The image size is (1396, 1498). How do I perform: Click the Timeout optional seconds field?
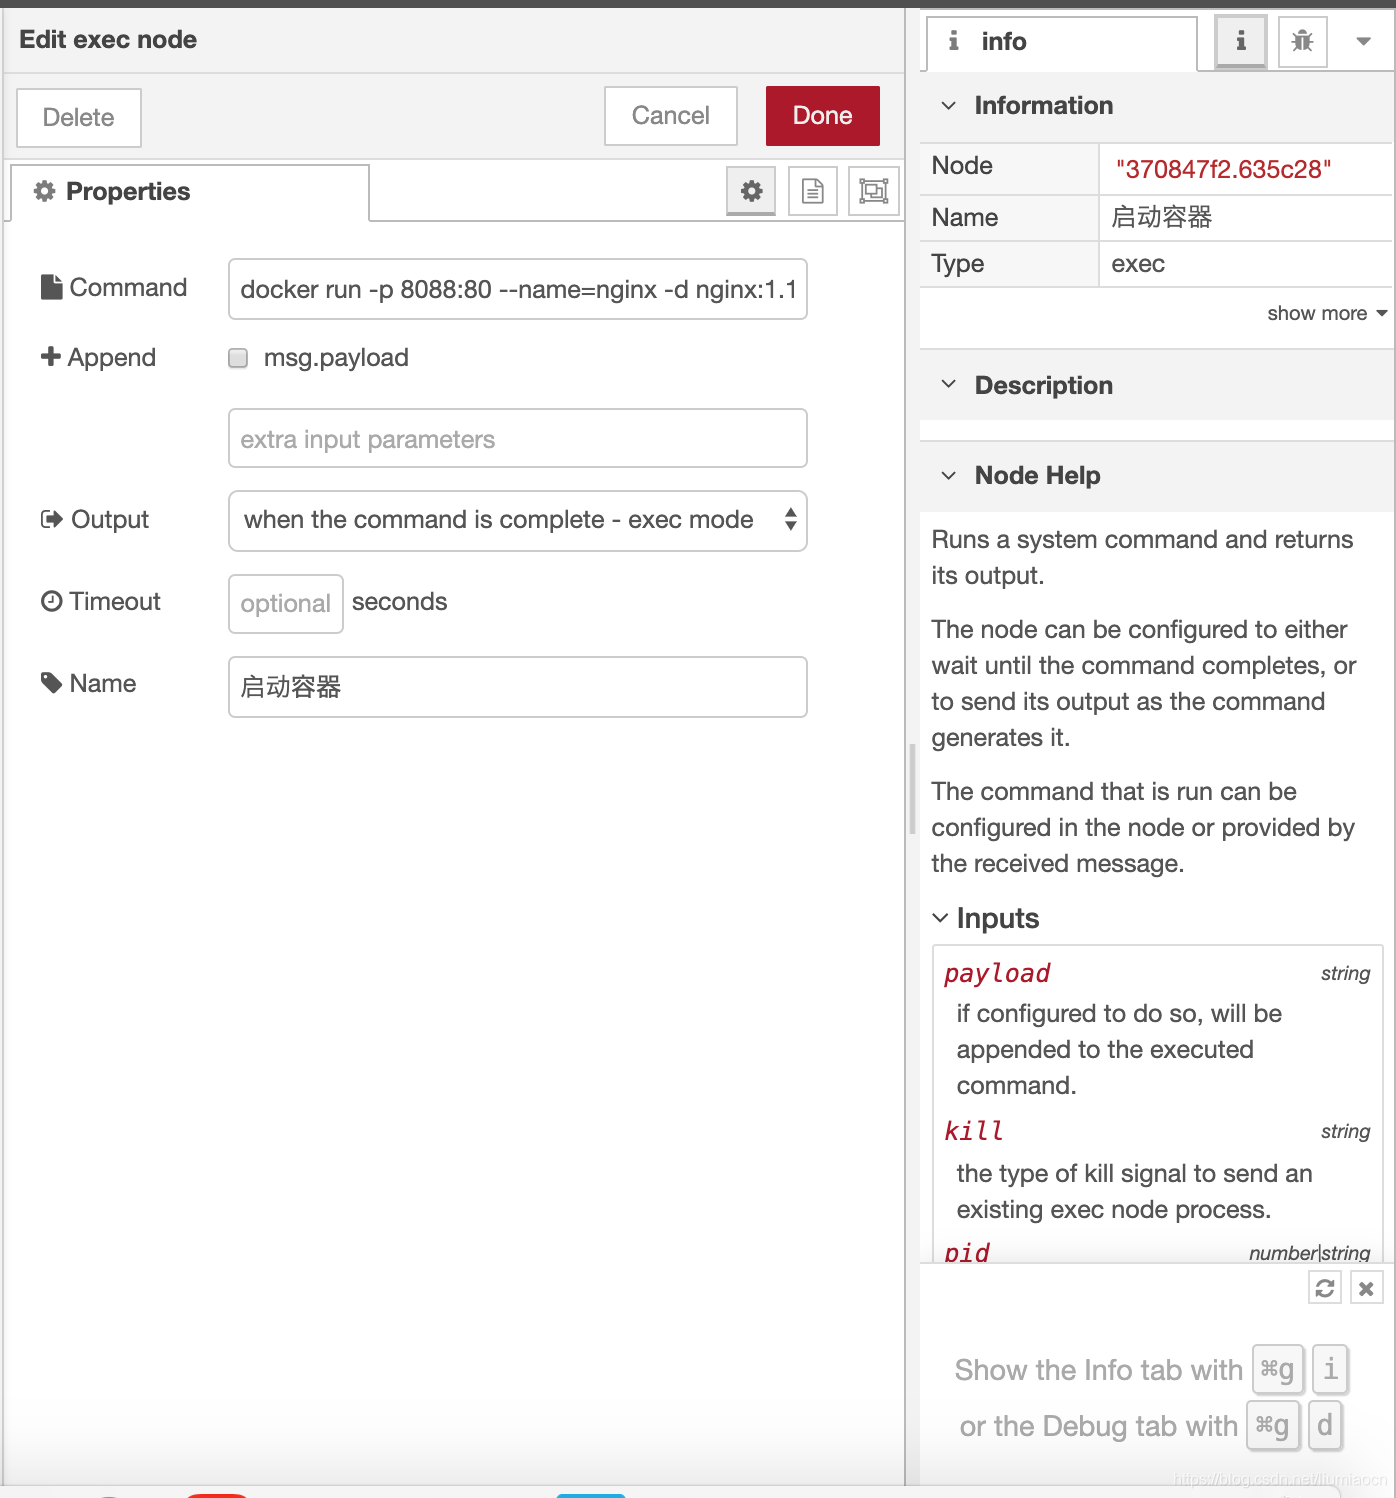coord(286,603)
